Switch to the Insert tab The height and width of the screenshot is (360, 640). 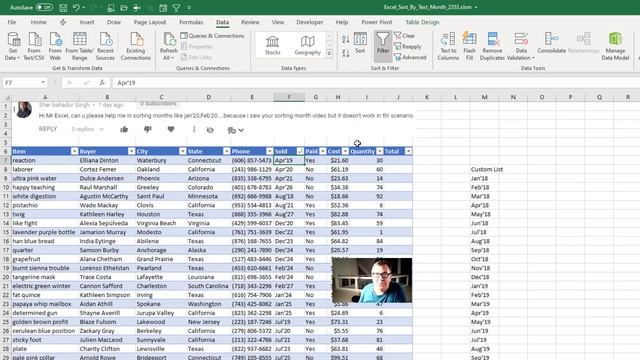pos(87,22)
